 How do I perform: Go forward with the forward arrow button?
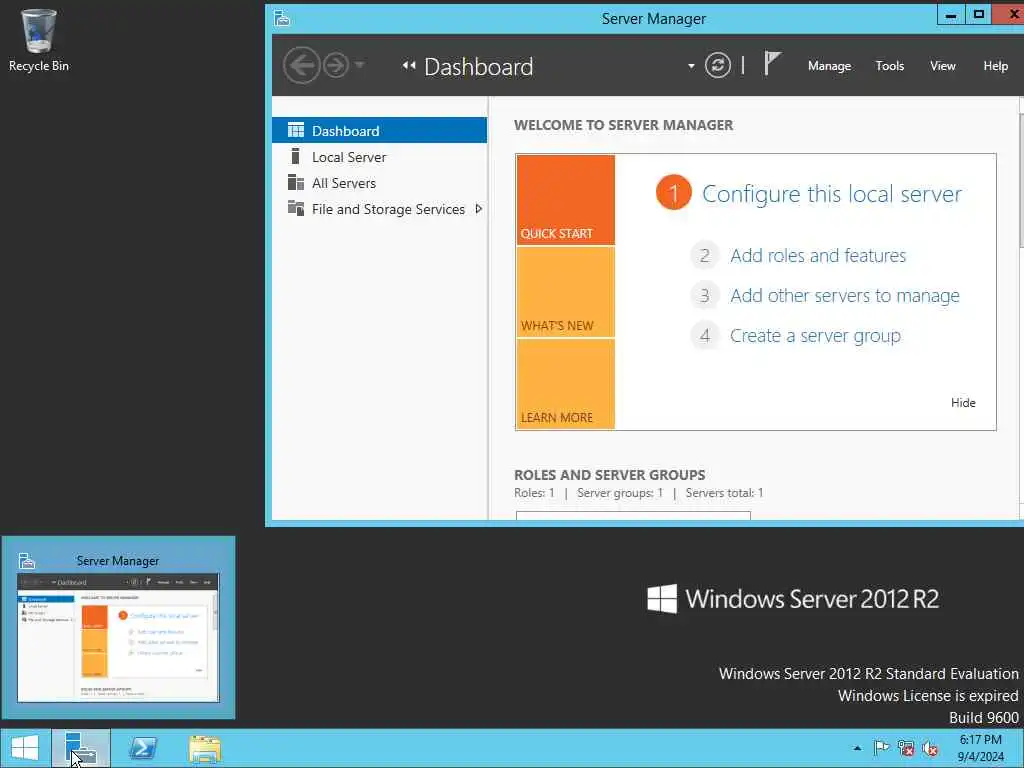[336, 65]
